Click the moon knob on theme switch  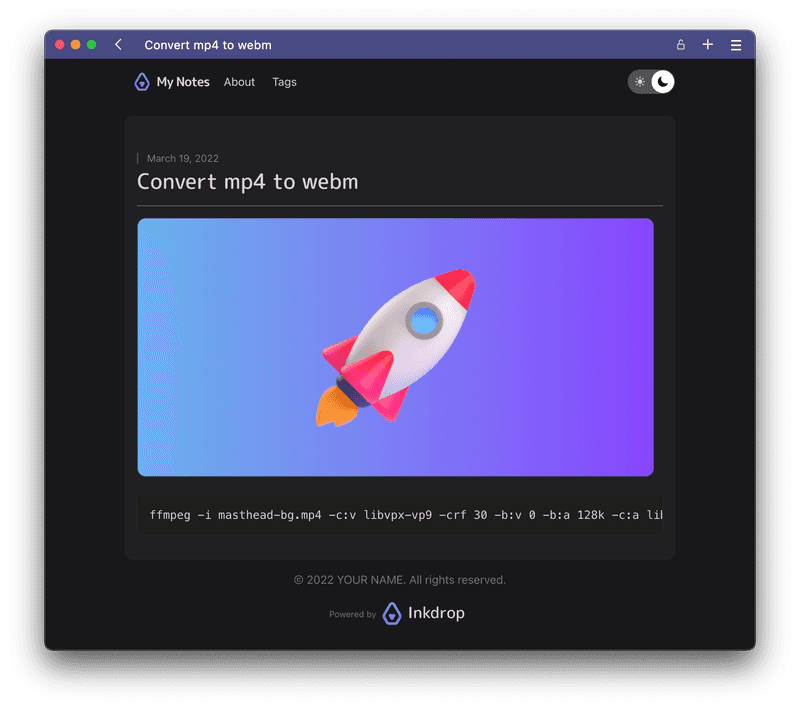click(662, 82)
